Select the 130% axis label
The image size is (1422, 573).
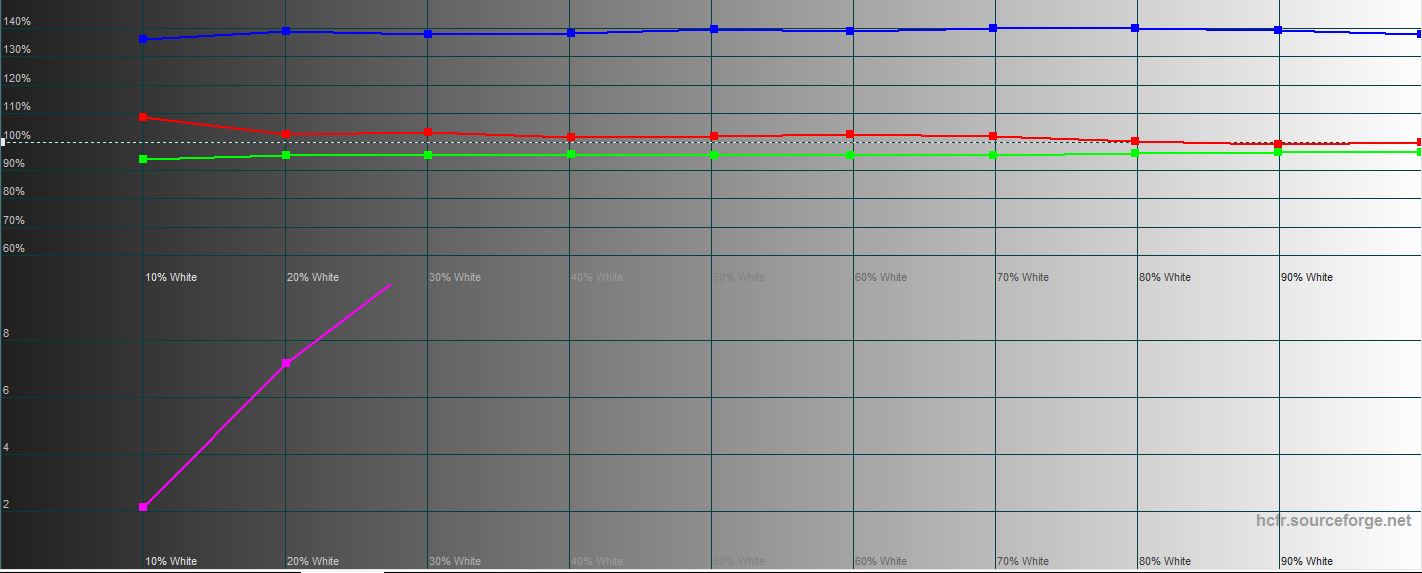[17, 49]
